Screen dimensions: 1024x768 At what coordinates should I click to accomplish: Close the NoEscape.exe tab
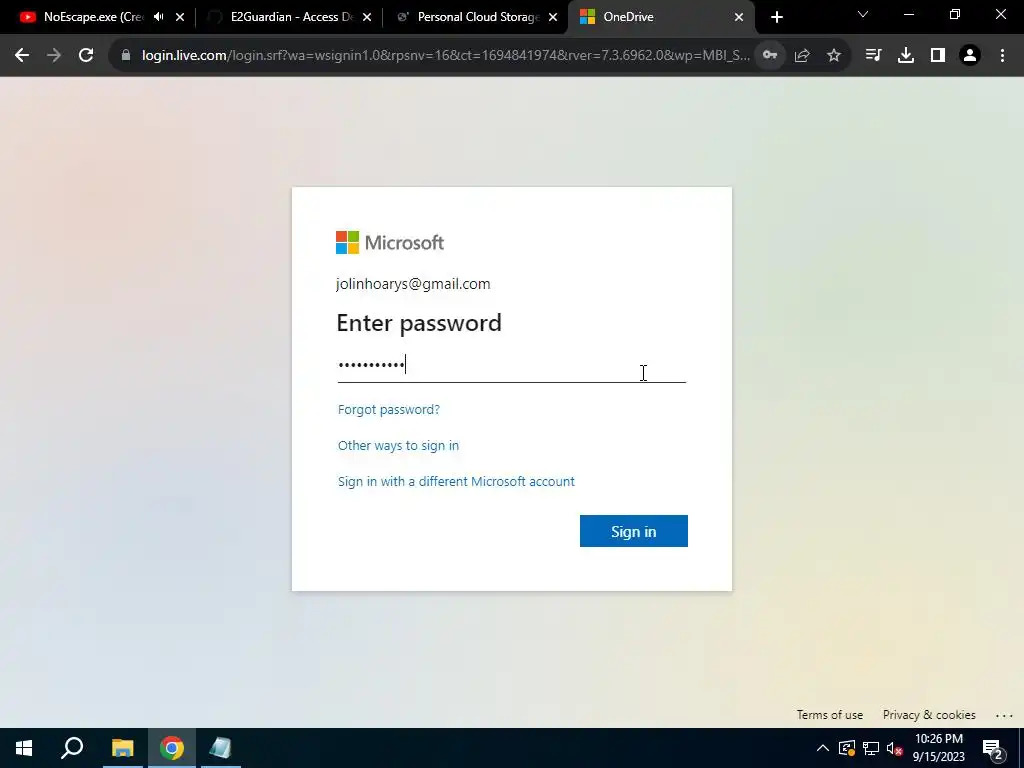coord(180,17)
